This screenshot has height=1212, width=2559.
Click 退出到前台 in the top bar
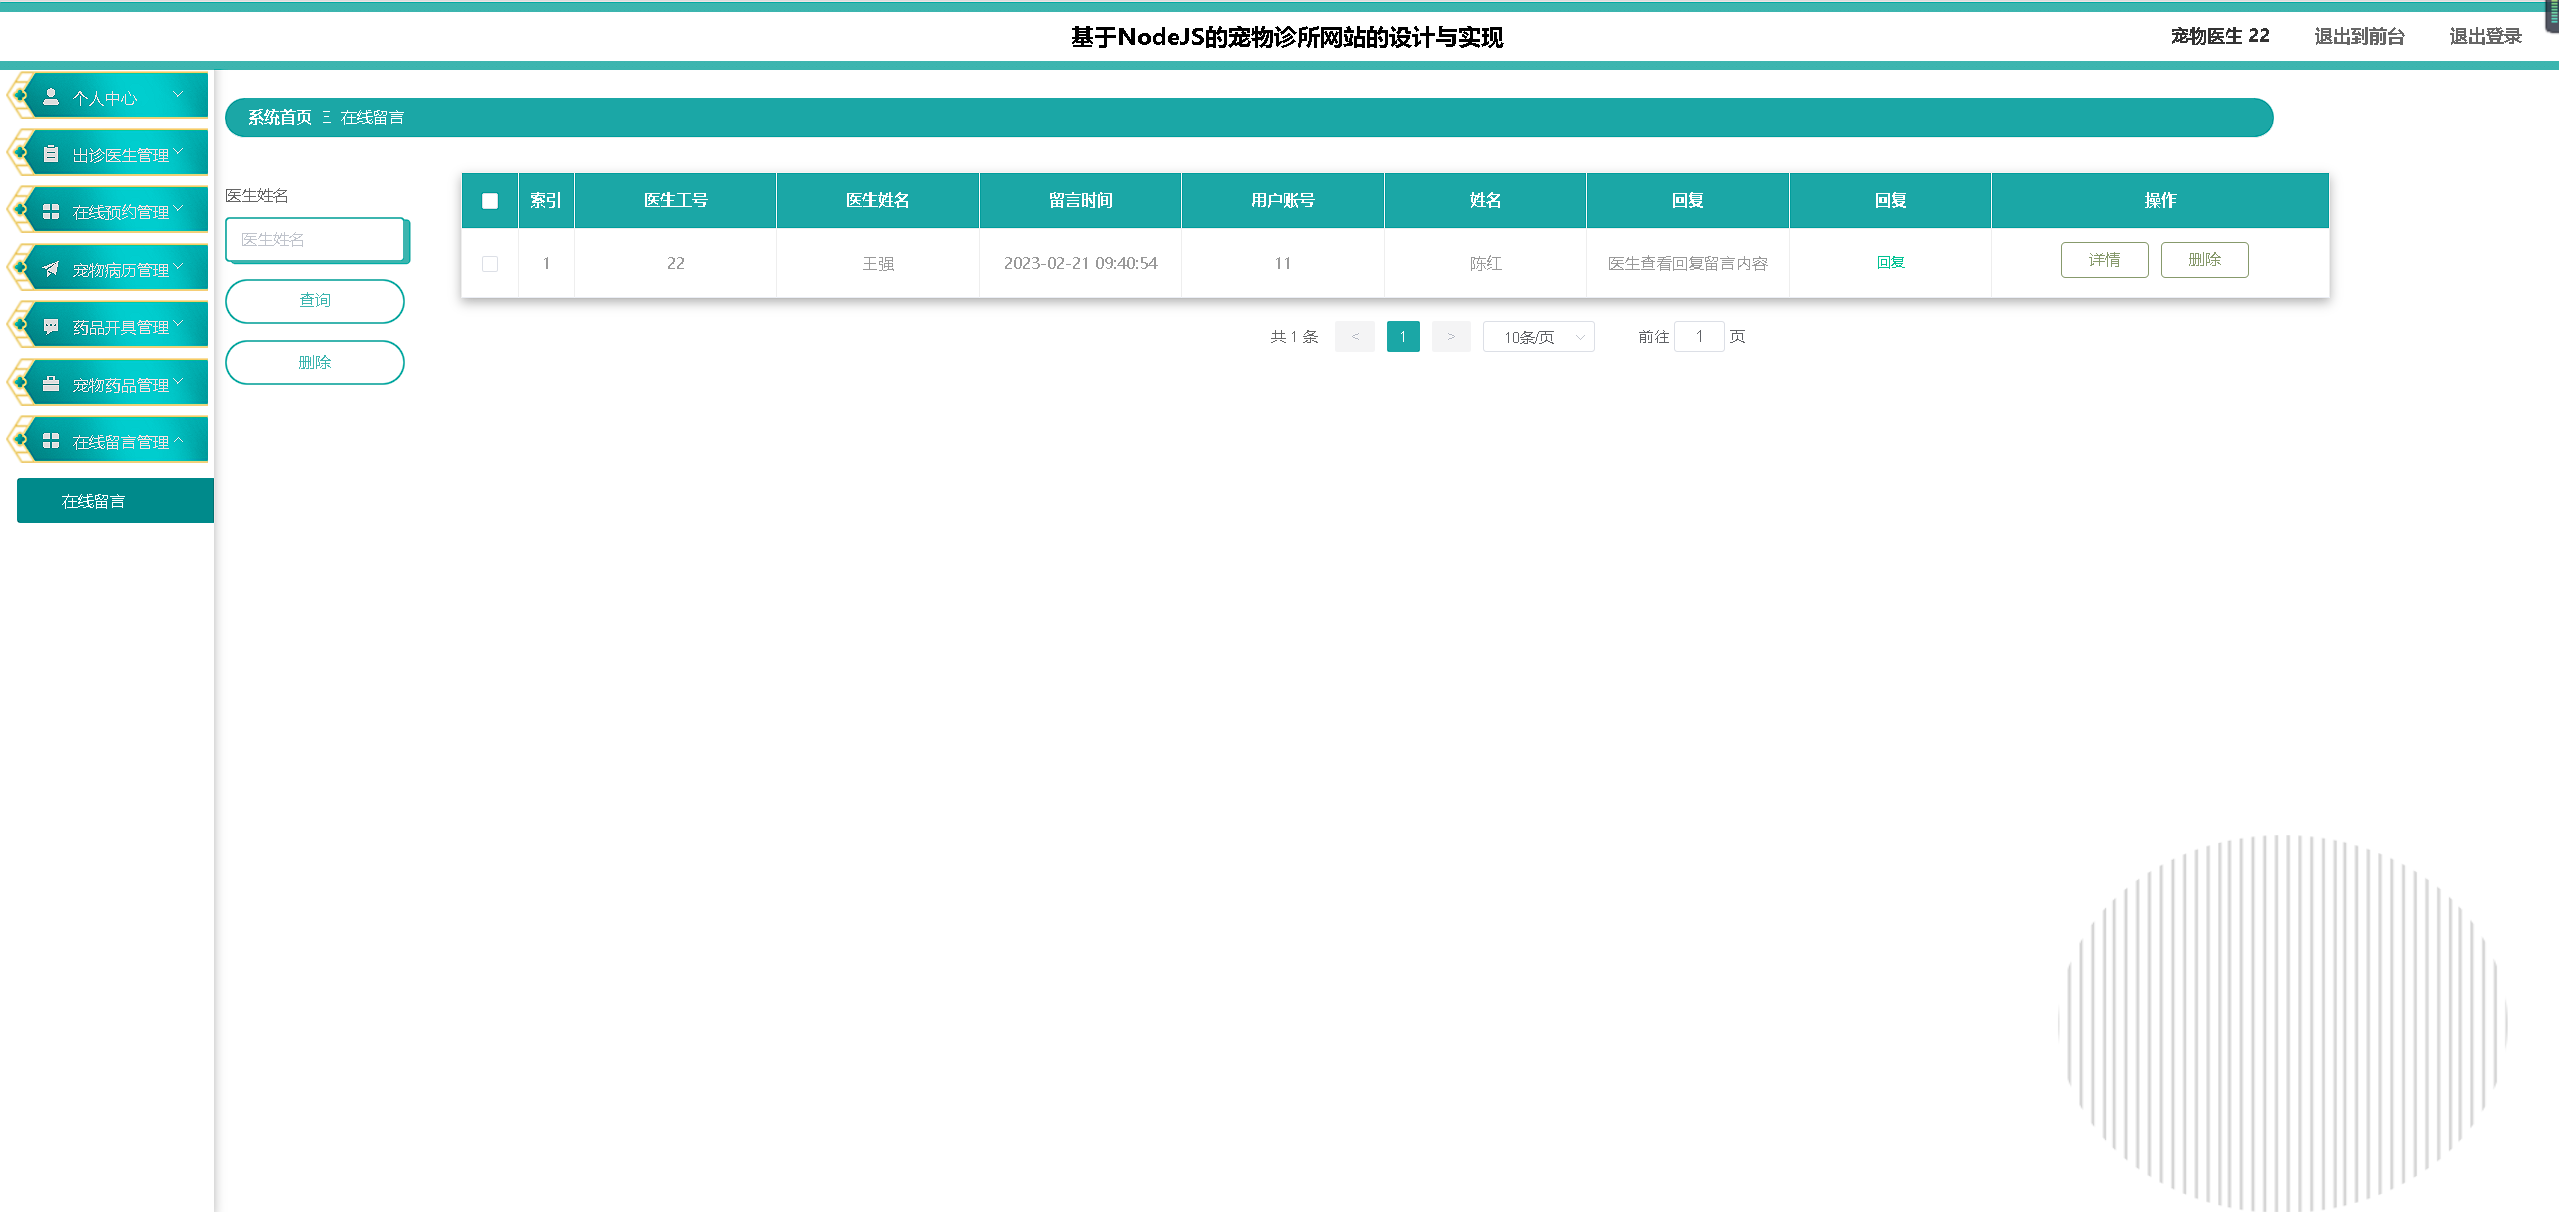click(x=2359, y=37)
